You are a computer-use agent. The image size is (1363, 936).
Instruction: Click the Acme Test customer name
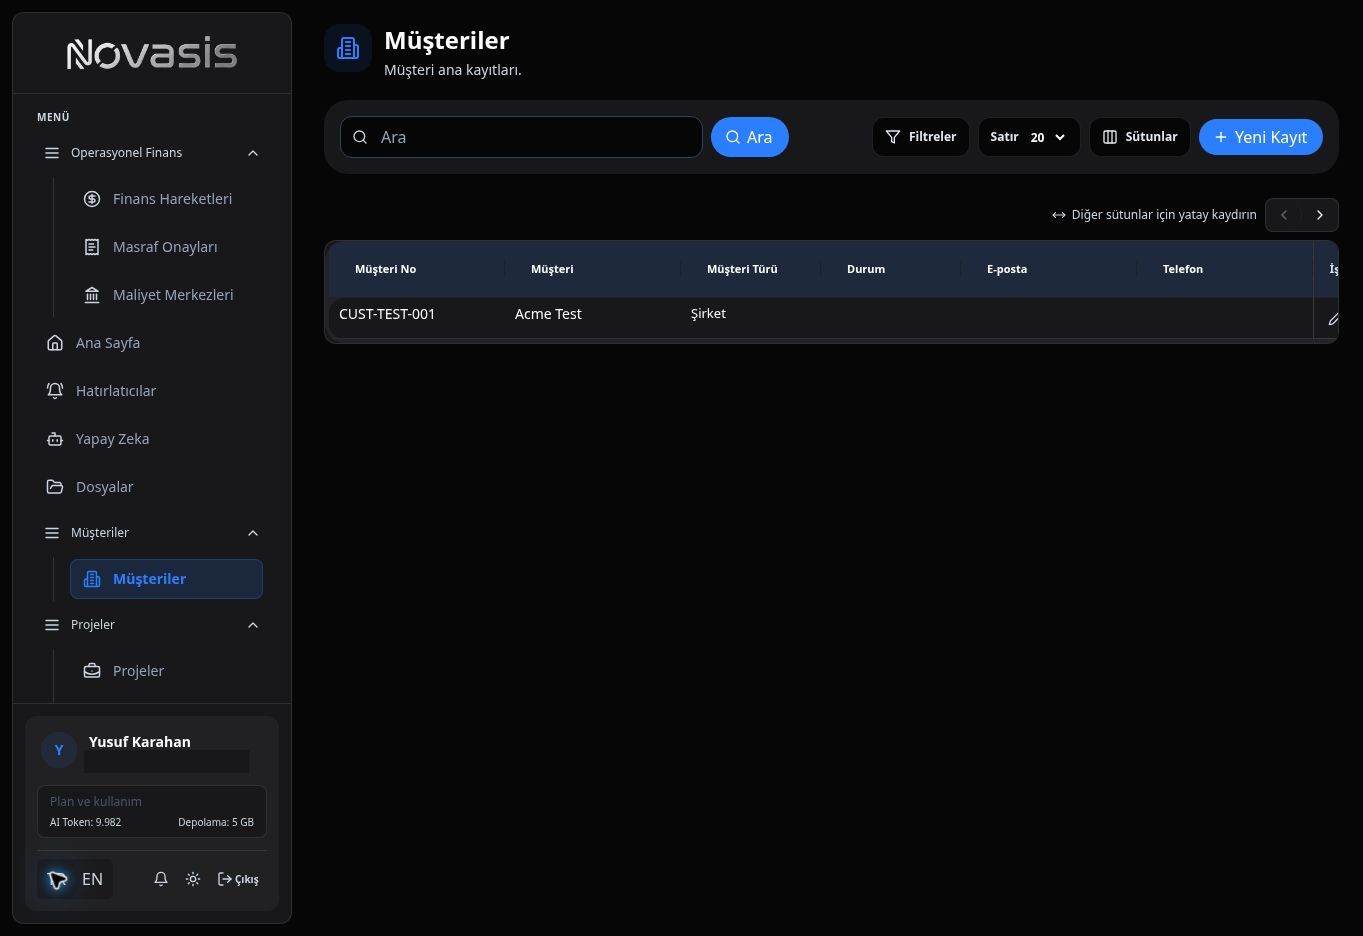(548, 314)
